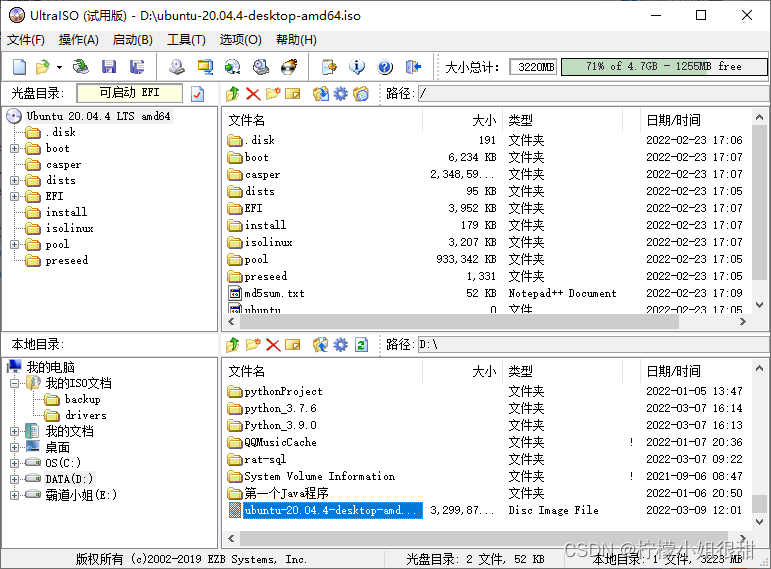This screenshot has height=569, width=771.
Task: Click the boot properties check icon
Action: [198, 93]
